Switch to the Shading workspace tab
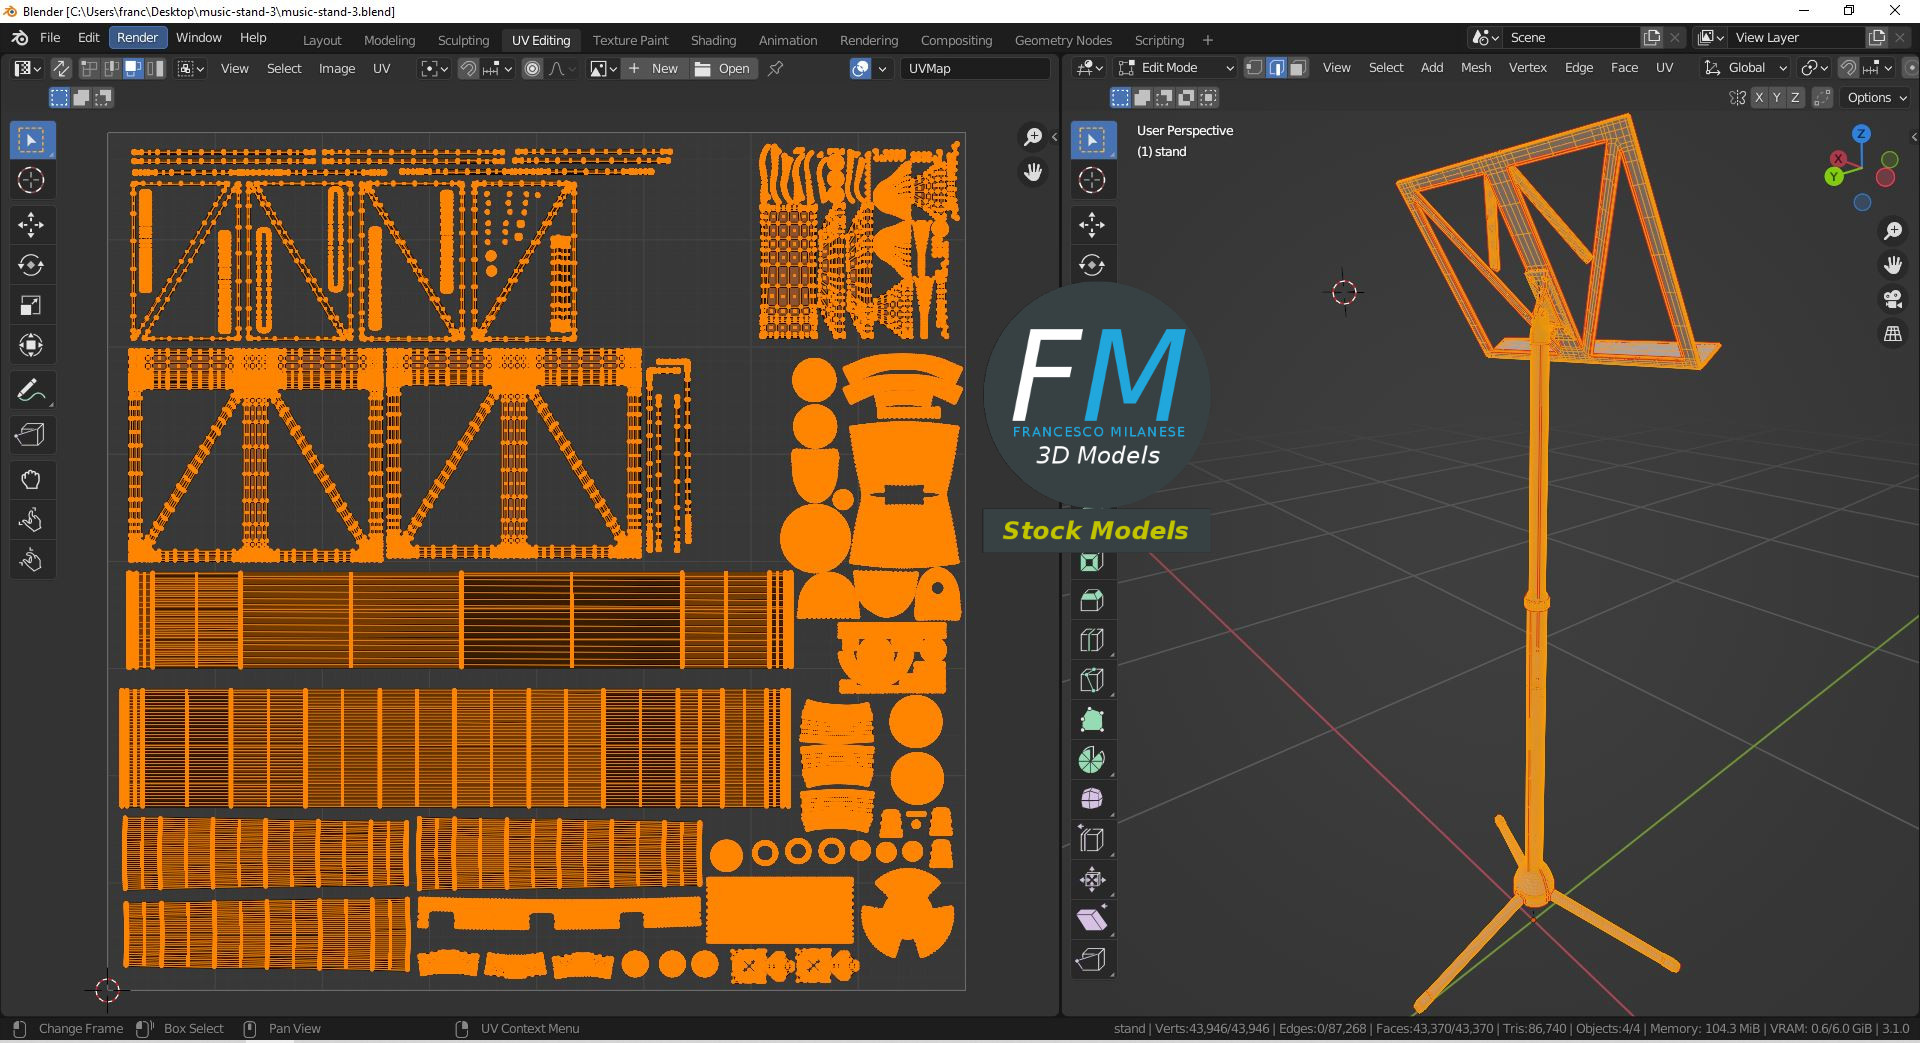Viewport: 1920px width, 1043px height. pyautogui.click(x=713, y=40)
